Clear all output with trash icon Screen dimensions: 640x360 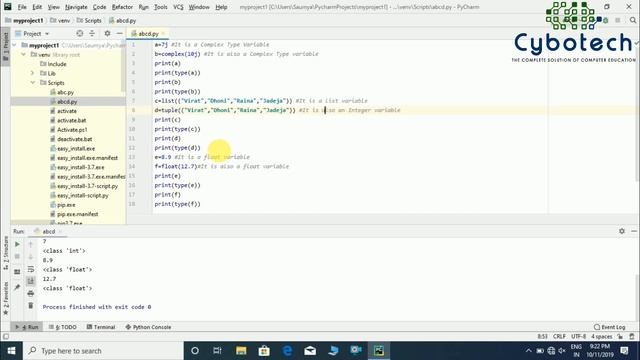[31, 306]
